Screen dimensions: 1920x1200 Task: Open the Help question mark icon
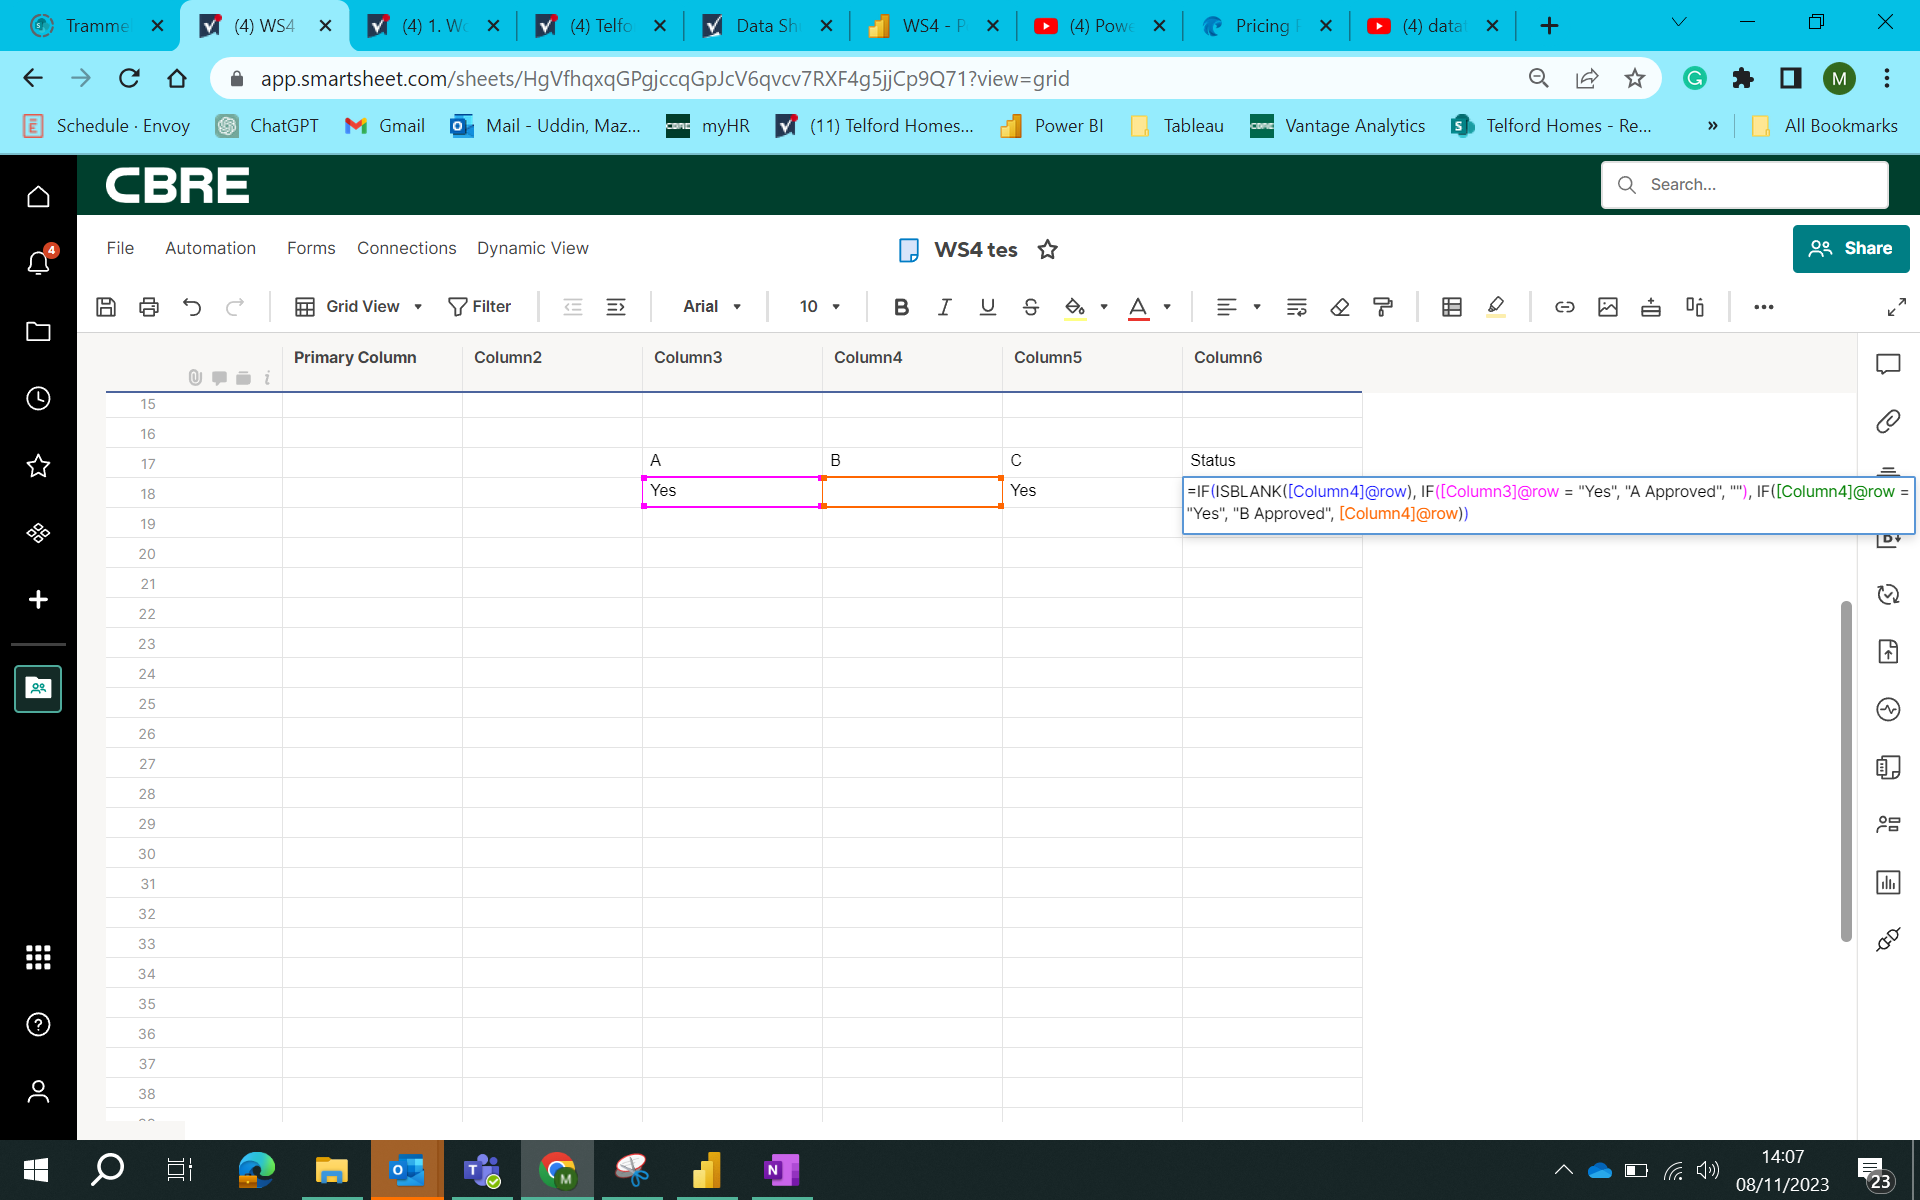point(38,1024)
